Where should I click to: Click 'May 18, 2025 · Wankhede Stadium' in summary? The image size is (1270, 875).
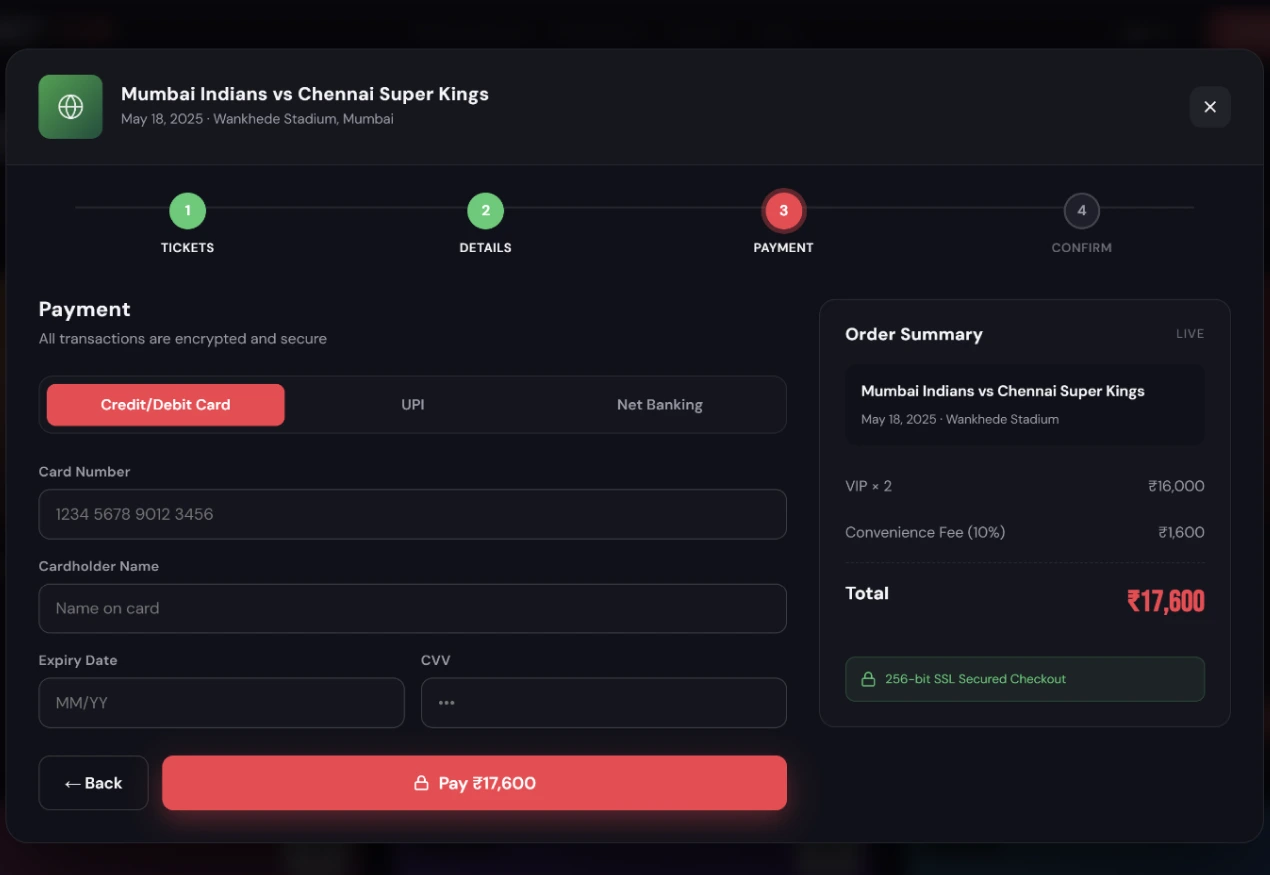pos(960,419)
